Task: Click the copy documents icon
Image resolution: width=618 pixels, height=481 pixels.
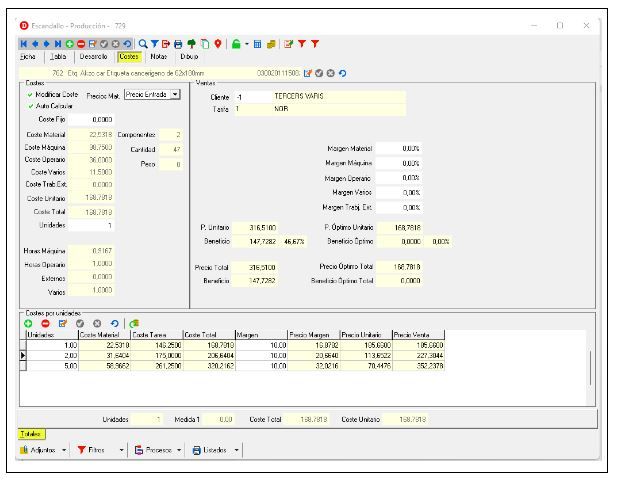Action: pos(205,44)
